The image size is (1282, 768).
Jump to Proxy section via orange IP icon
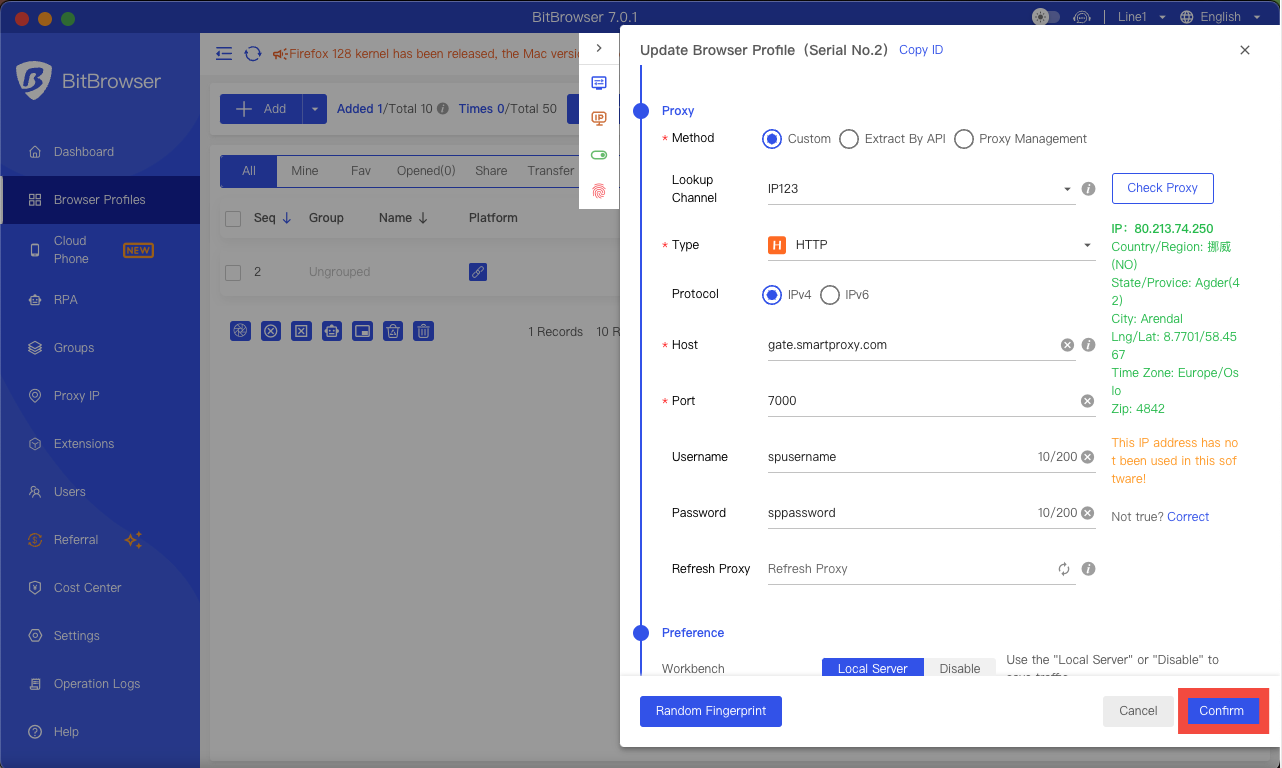[x=599, y=118]
